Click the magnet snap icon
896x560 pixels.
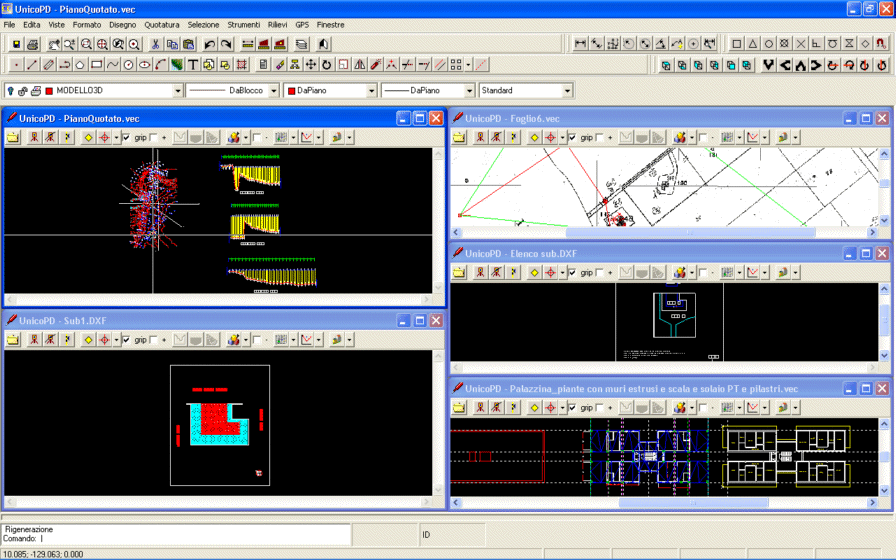coord(881,43)
